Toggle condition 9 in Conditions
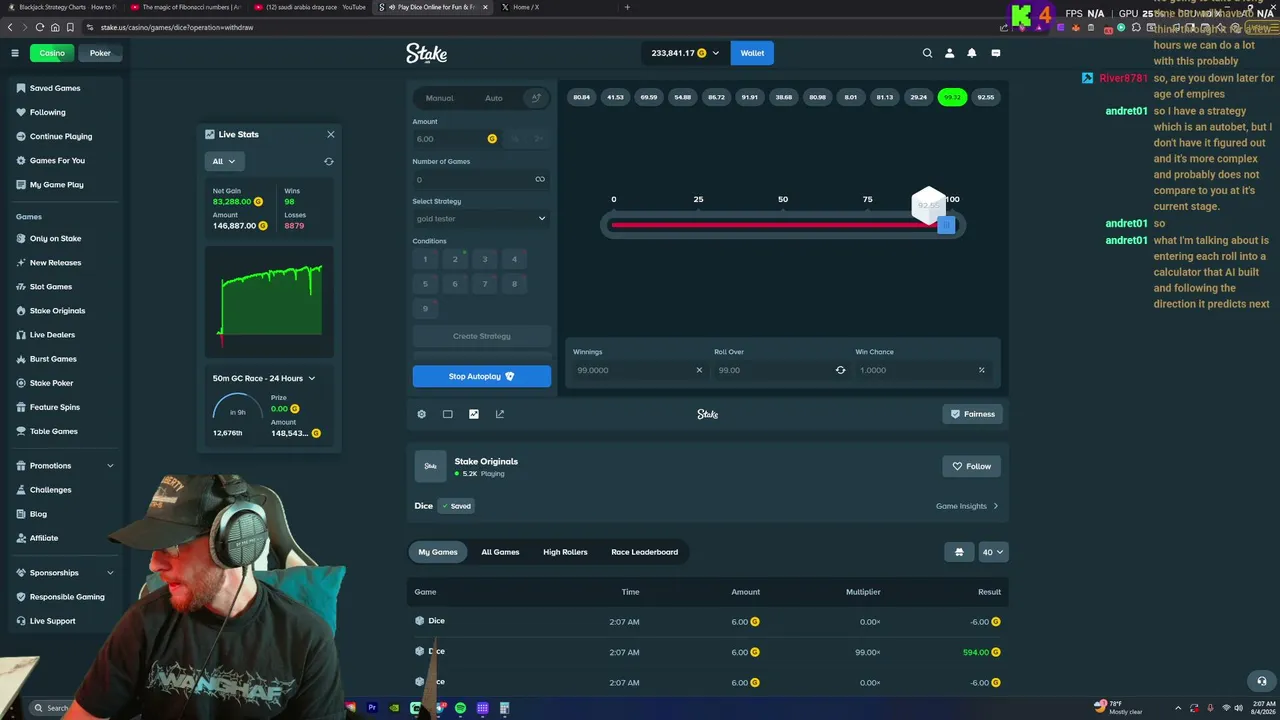This screenshot has width=1280, height=720. (425, 309)
